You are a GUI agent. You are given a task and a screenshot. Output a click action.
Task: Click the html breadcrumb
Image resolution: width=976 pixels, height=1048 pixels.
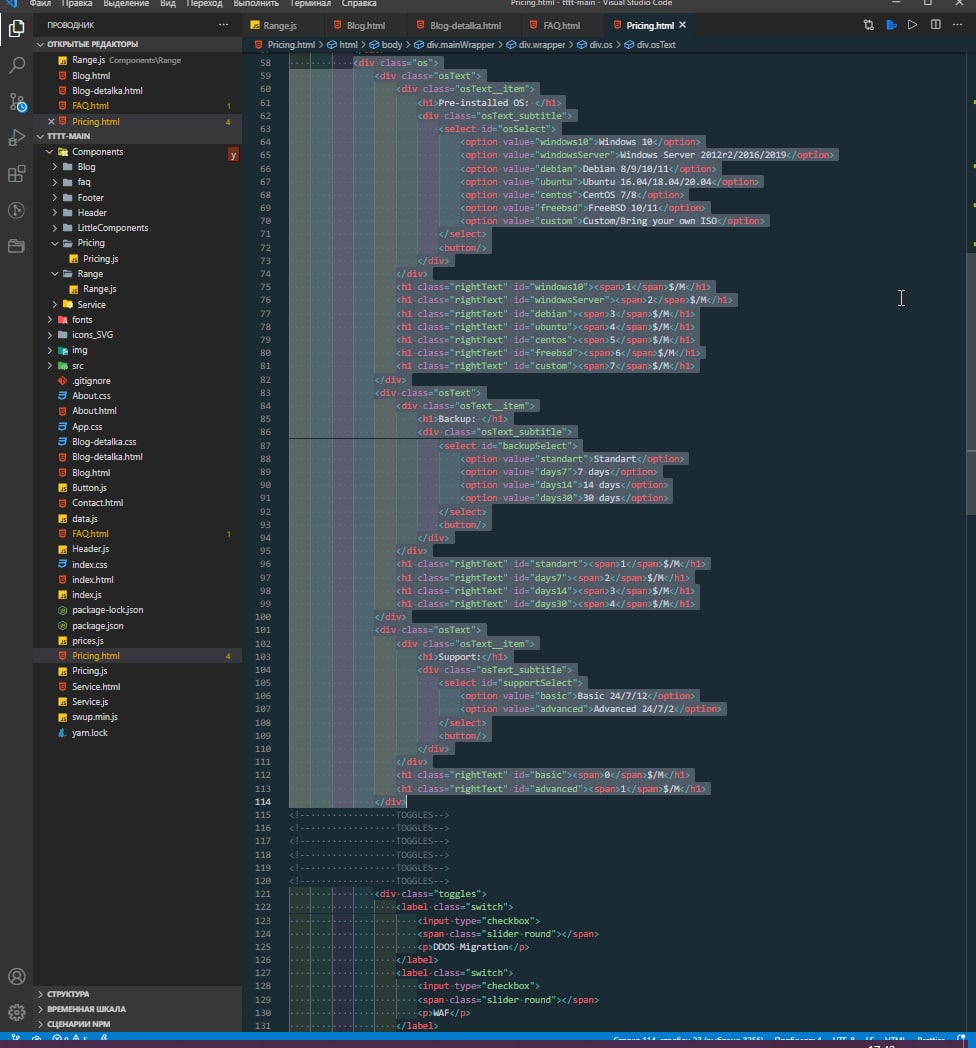tap(348, 45)
